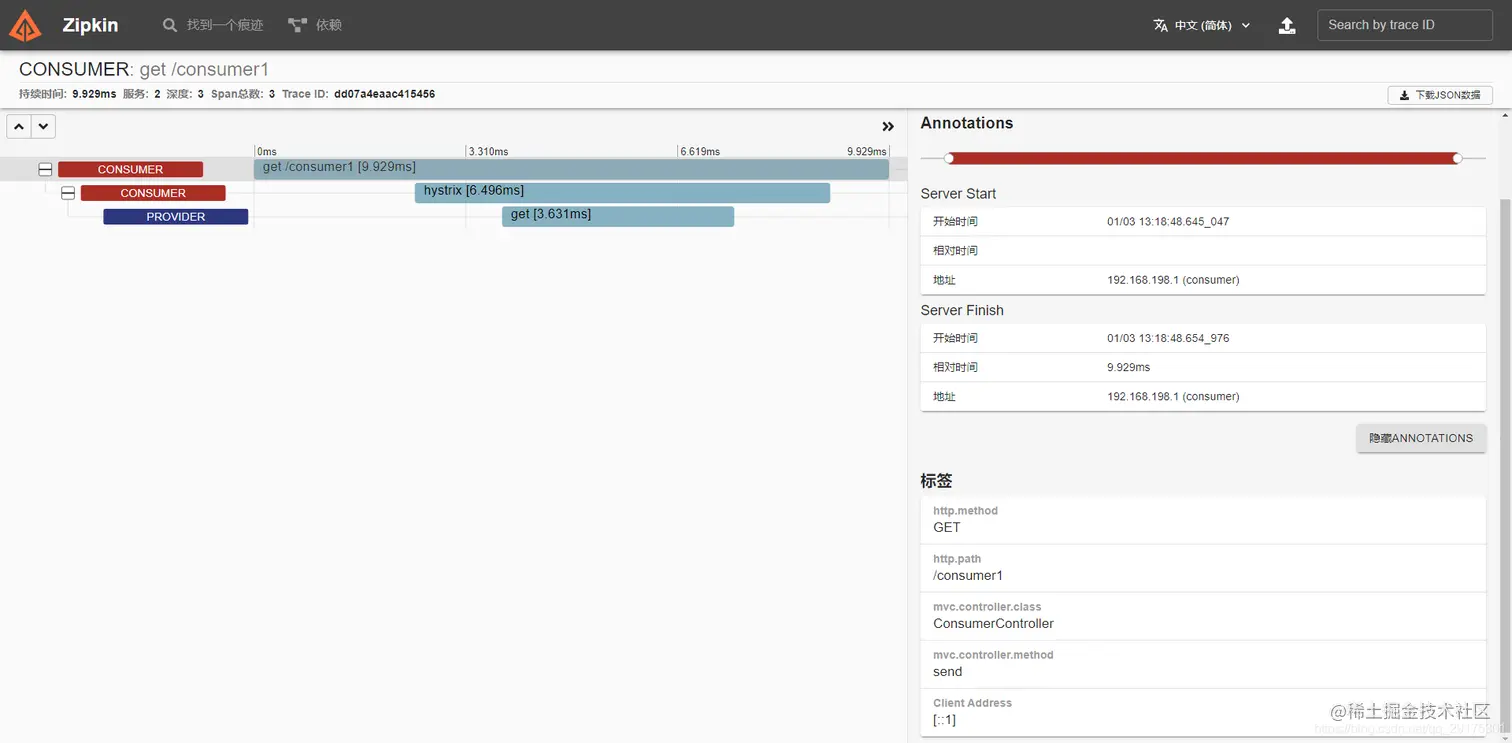Select the root CONSUMER service label
This screenshot has width=1512, height=743.
[x=130, y=170]
